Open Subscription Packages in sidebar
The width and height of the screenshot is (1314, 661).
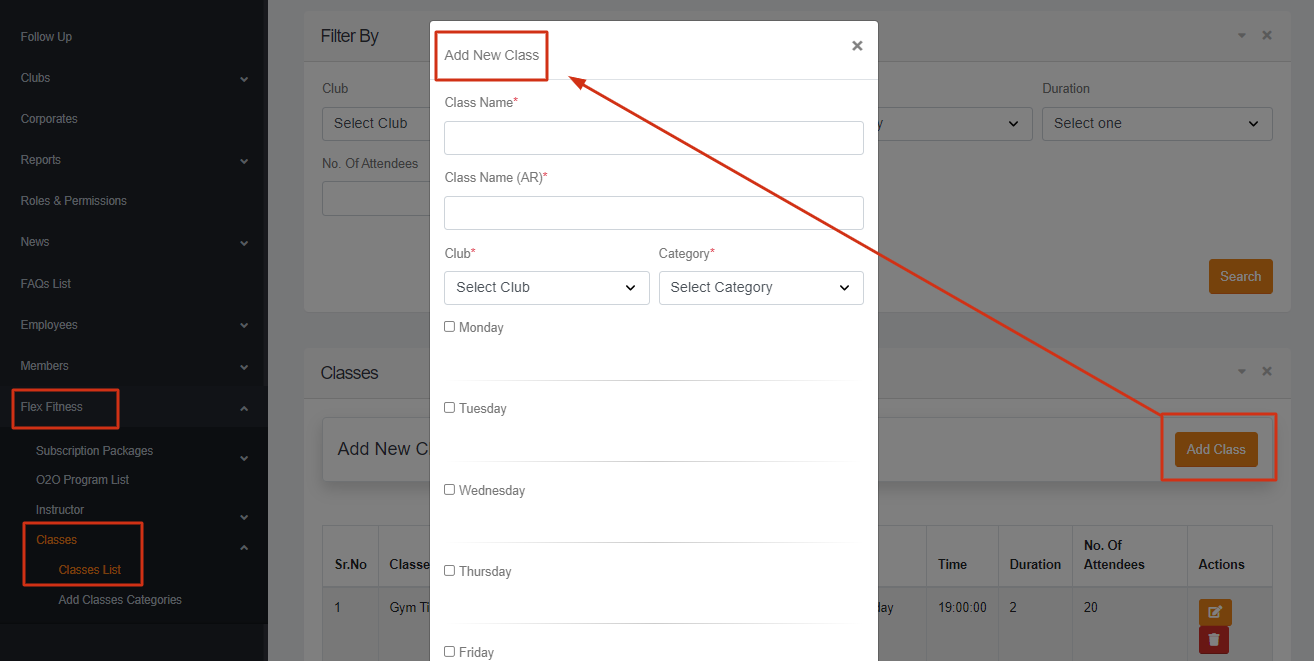[95, 451]
